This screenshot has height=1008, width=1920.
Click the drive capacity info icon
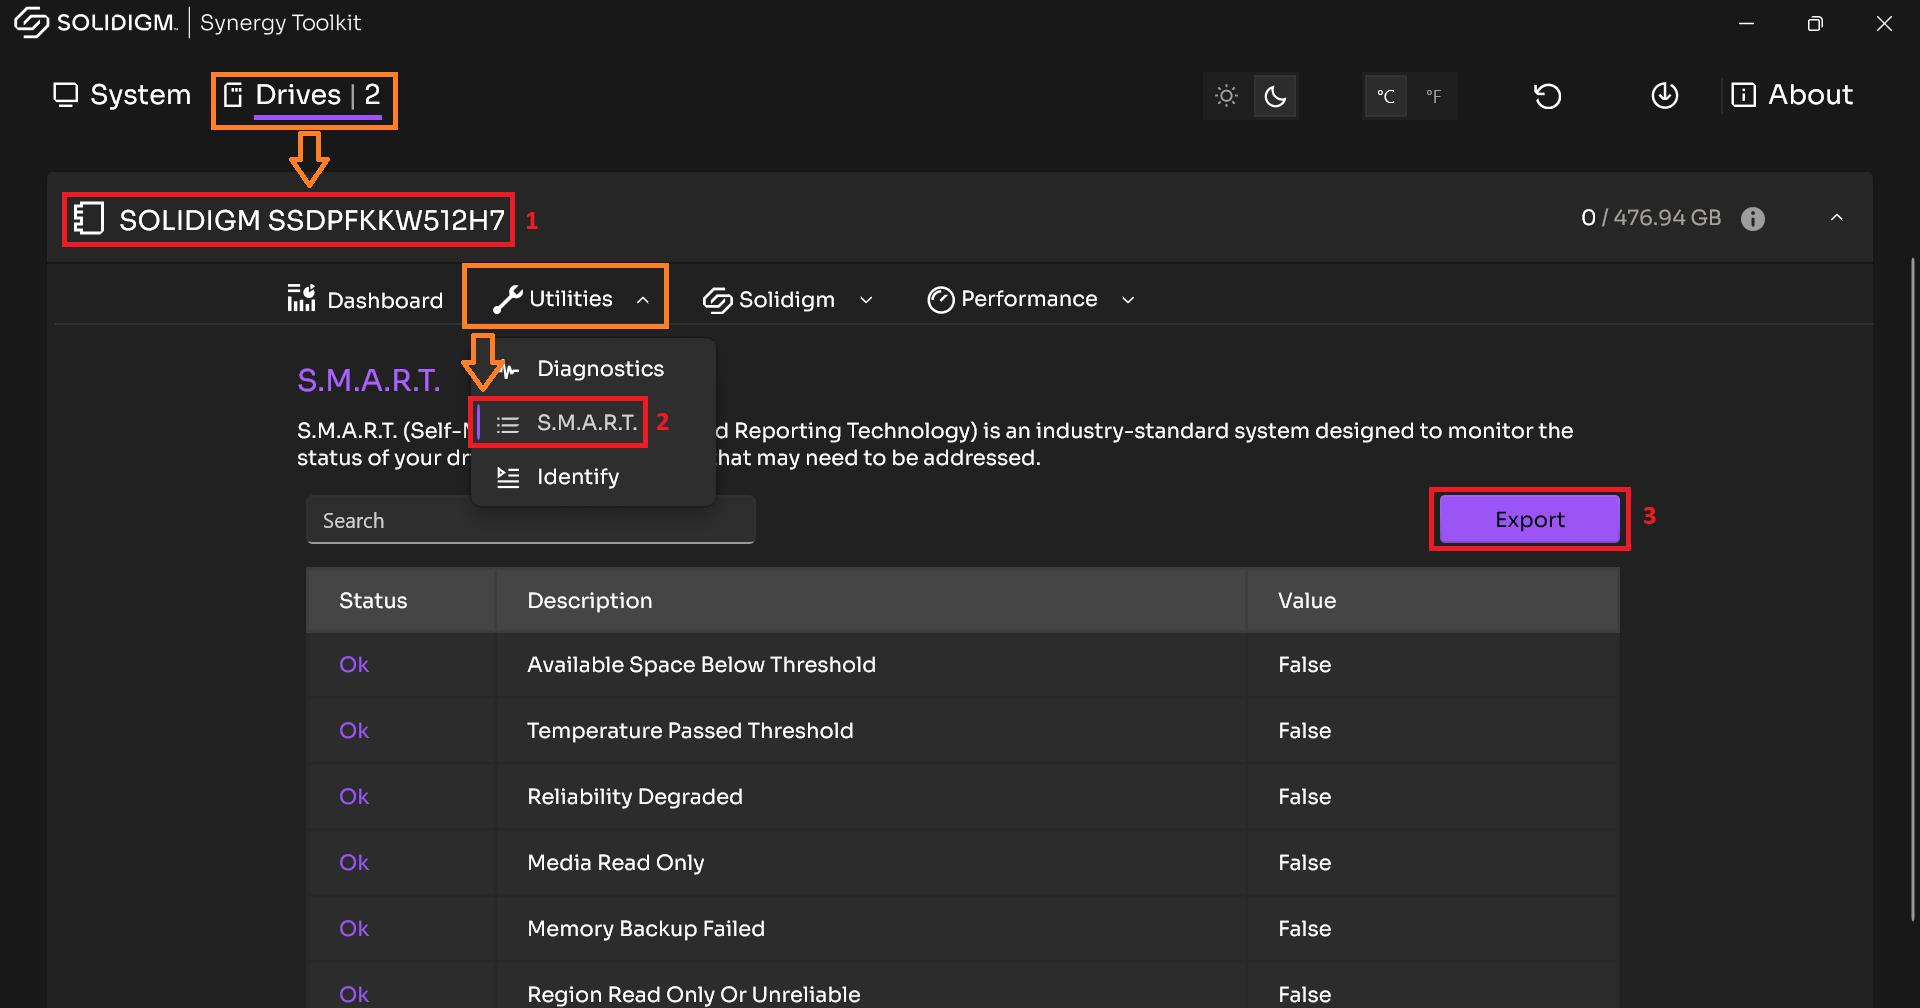[x=1753, y=219]
